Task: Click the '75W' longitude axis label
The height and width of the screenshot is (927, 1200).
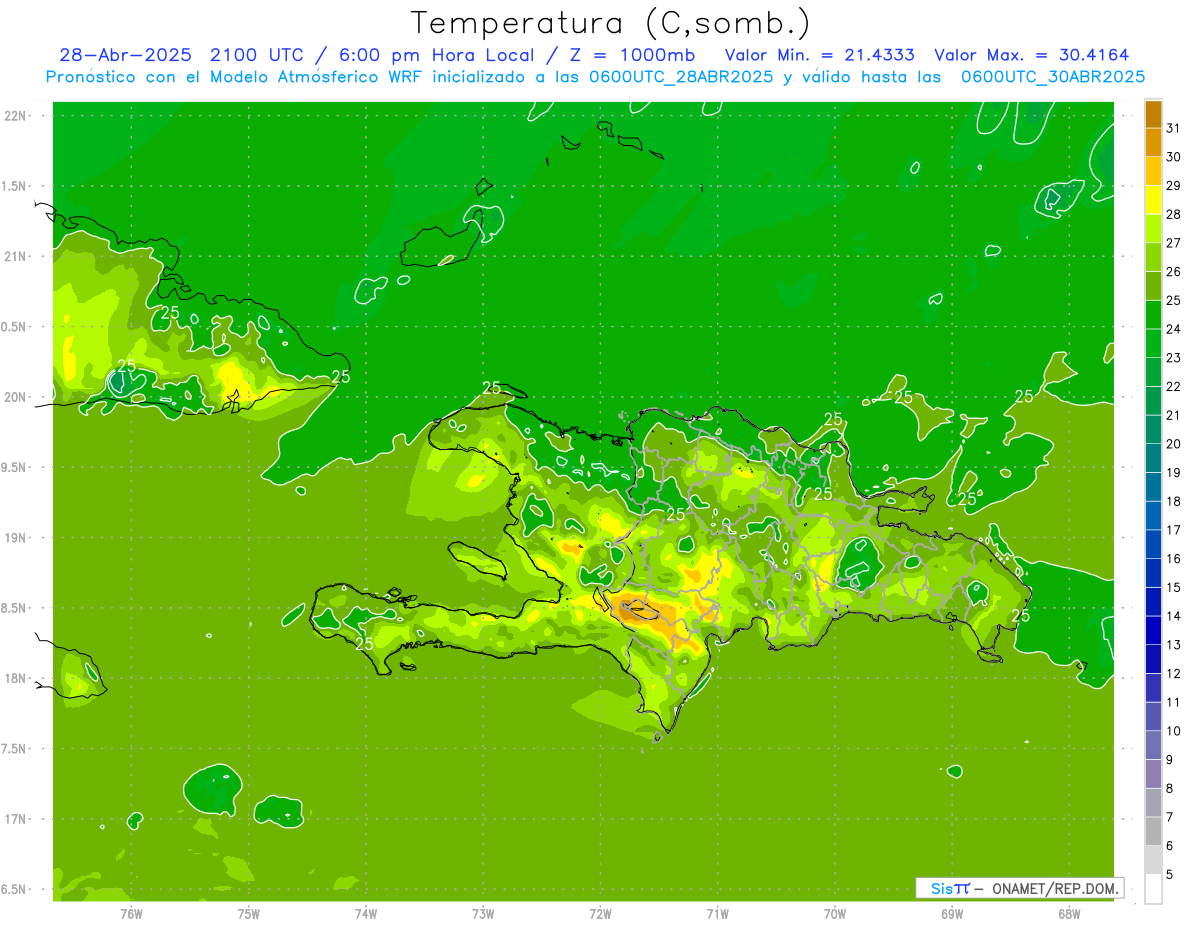Action: tap(249, 913)
